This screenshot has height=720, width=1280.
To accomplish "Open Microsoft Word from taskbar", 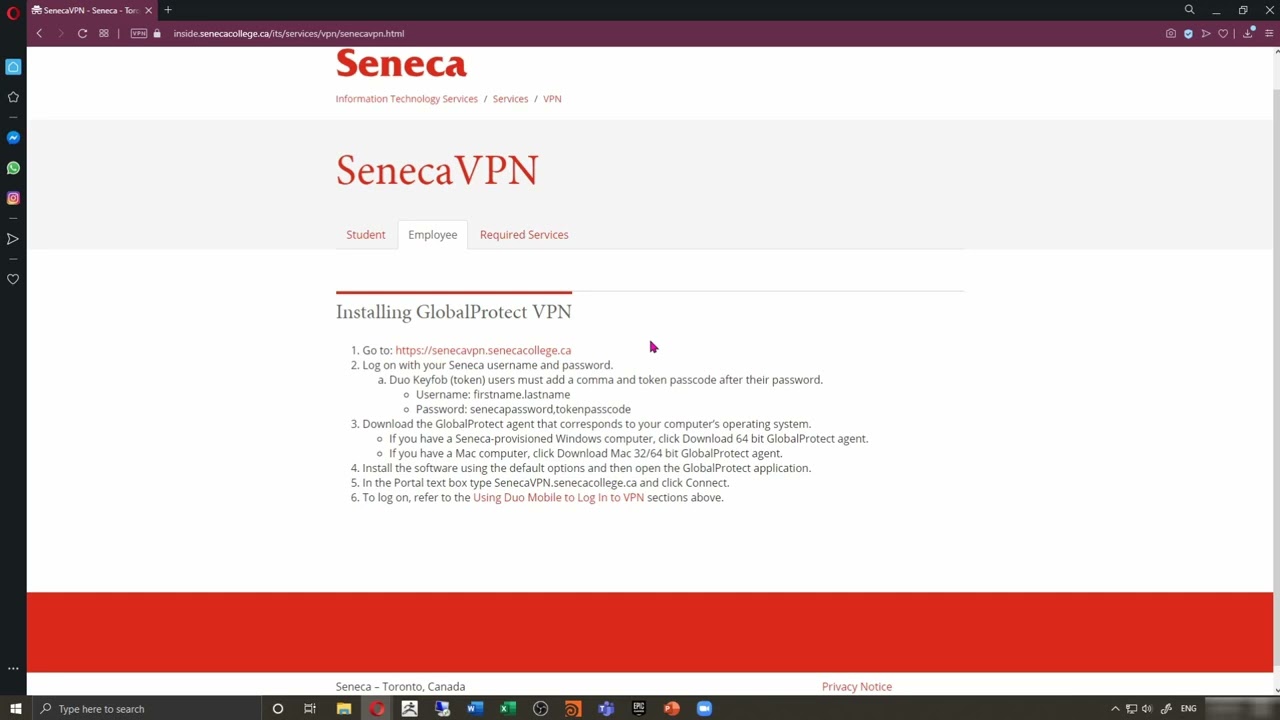I will click(475, 709).
